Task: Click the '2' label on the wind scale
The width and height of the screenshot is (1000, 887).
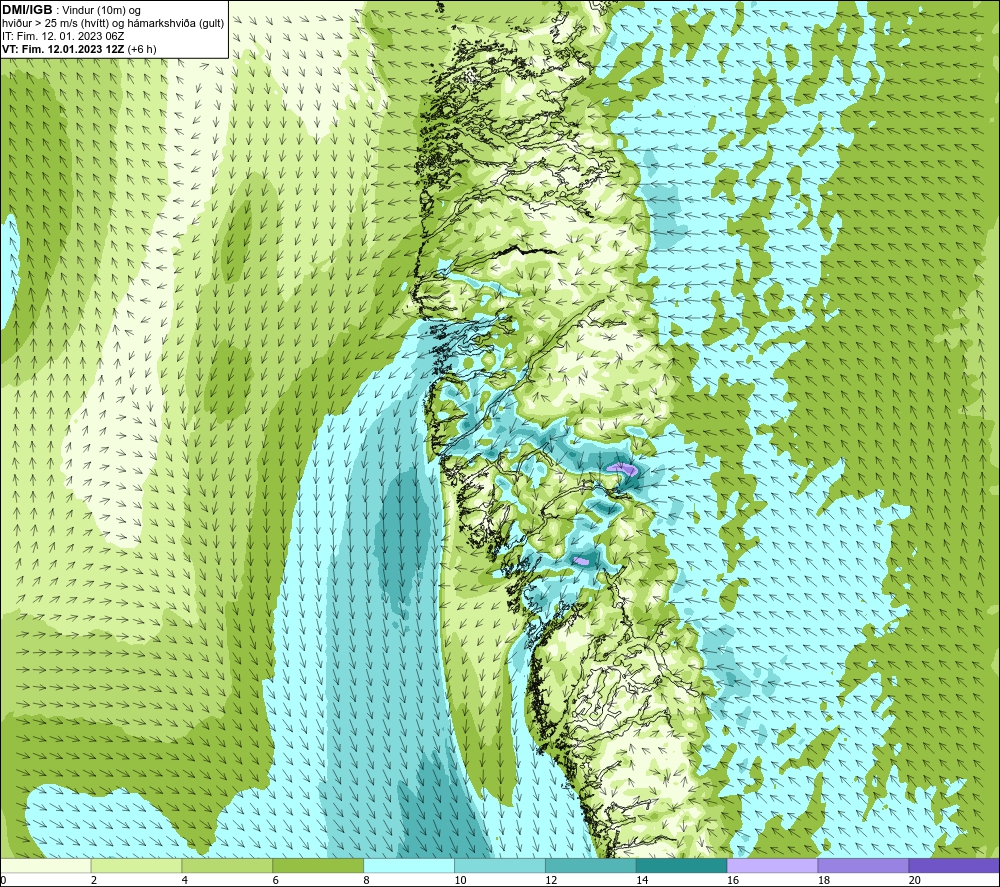Action: [94, 880]
